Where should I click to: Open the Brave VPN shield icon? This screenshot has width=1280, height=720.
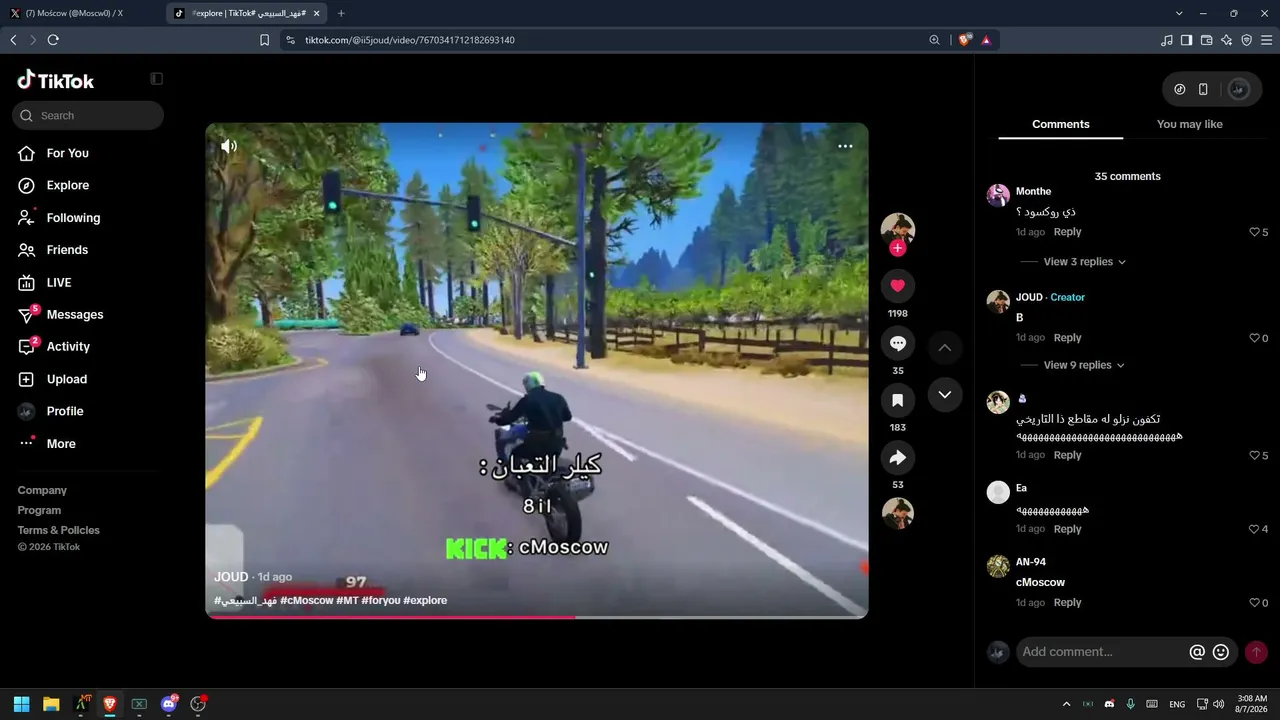pos(1247,40)
